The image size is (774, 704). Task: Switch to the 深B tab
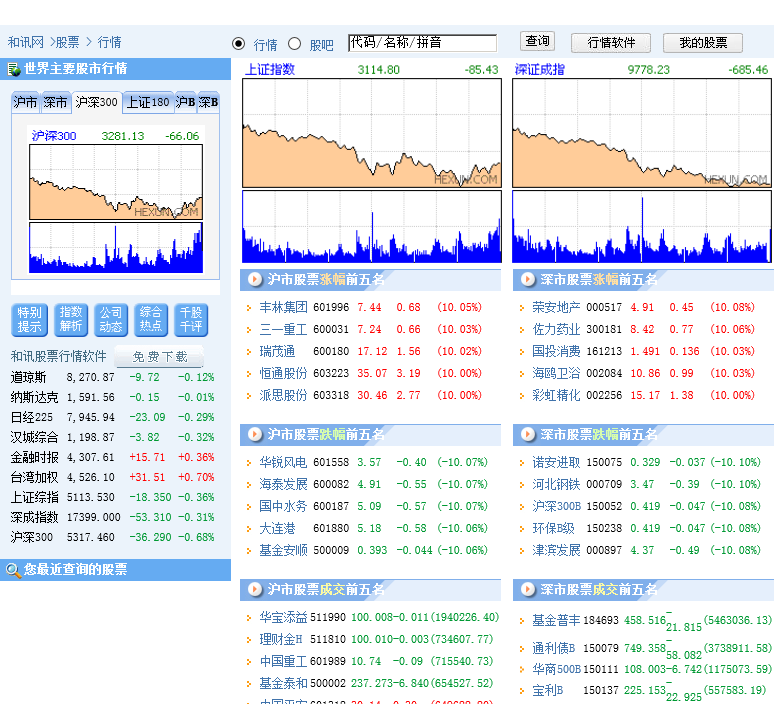(x=208, y=103)
